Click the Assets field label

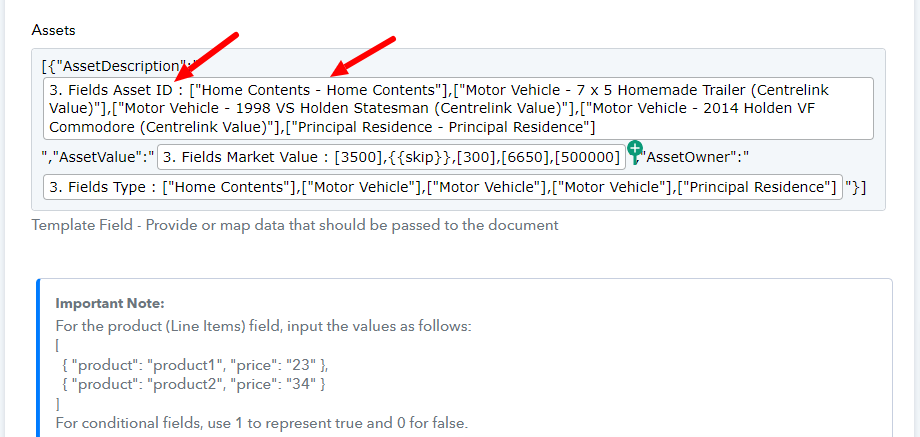pos(53,30)
